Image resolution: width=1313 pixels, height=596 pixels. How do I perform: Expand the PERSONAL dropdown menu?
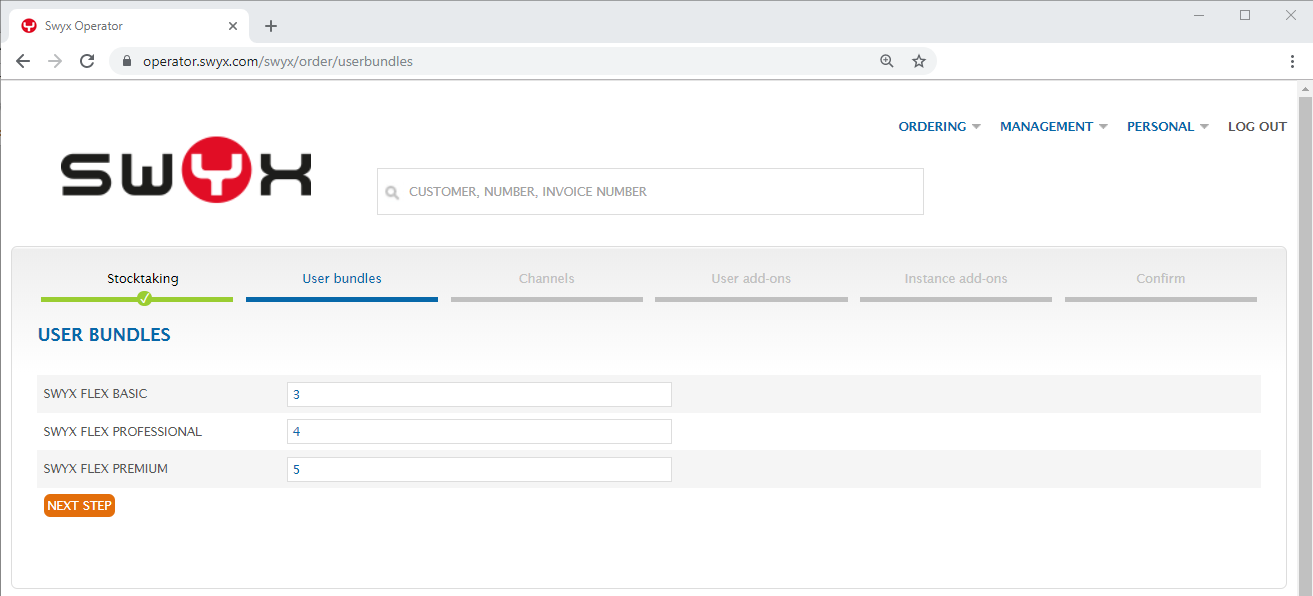(1168, 127)
